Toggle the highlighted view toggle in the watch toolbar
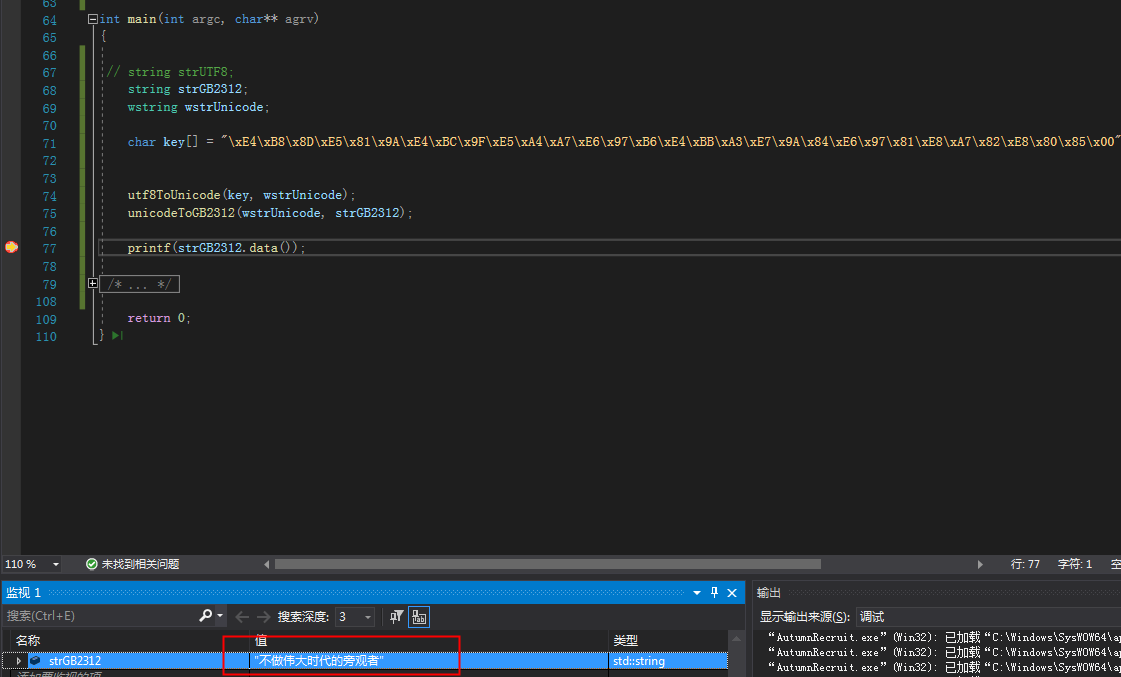Image resolution: width=1121 pixels, height=677 pixels. (x=419, y=616)
